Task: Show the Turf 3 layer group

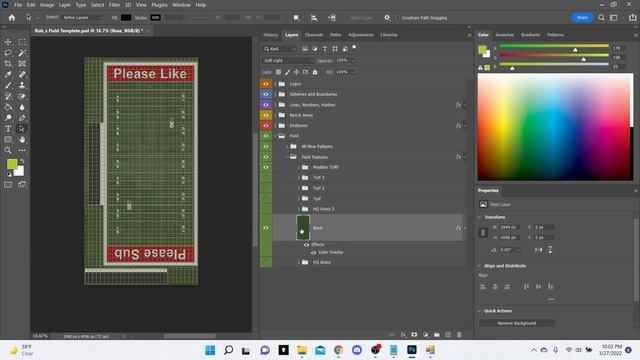Action: (266, 178)
